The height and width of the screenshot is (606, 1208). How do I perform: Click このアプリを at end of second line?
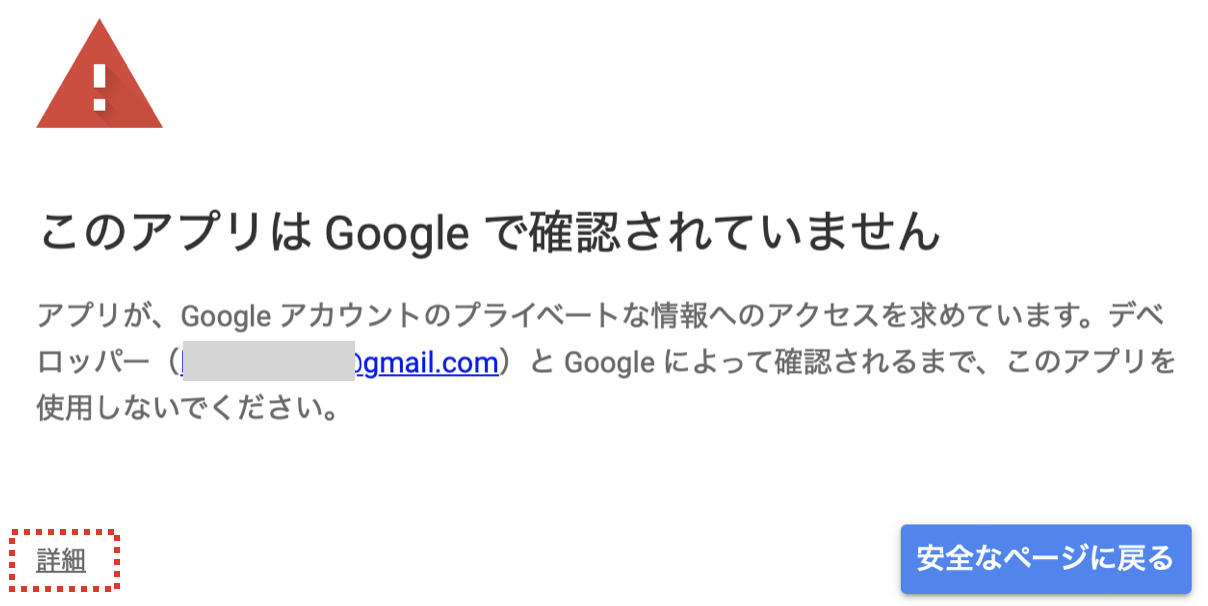click(x=1089, y=363)
